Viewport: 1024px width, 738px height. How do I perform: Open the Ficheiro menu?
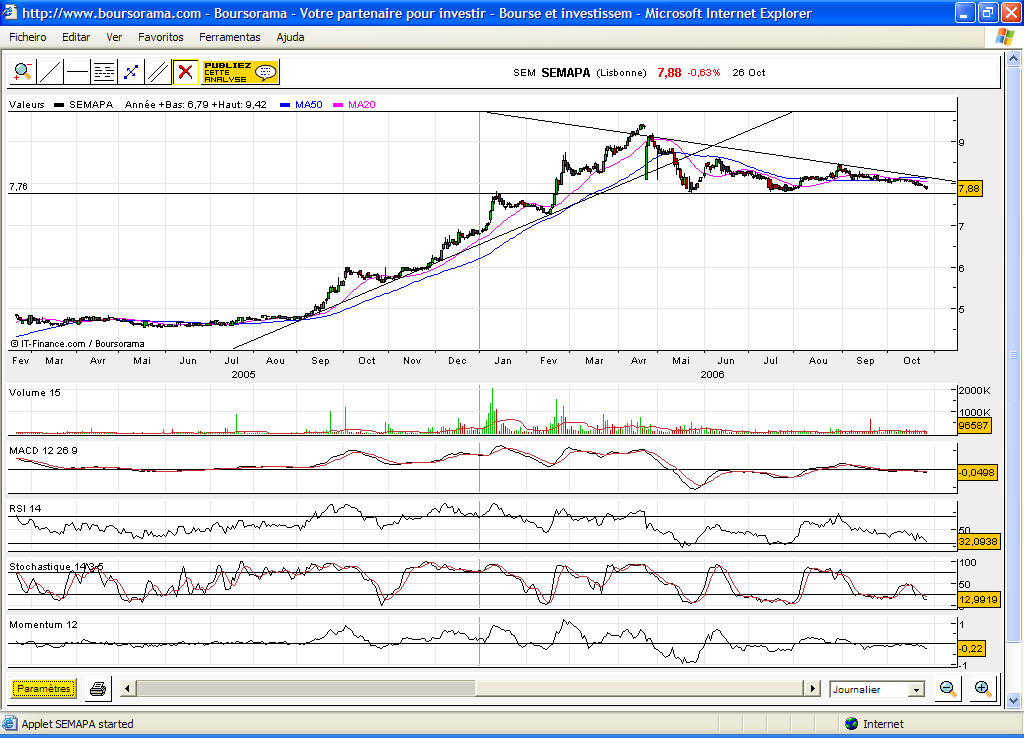coord(27,37)
